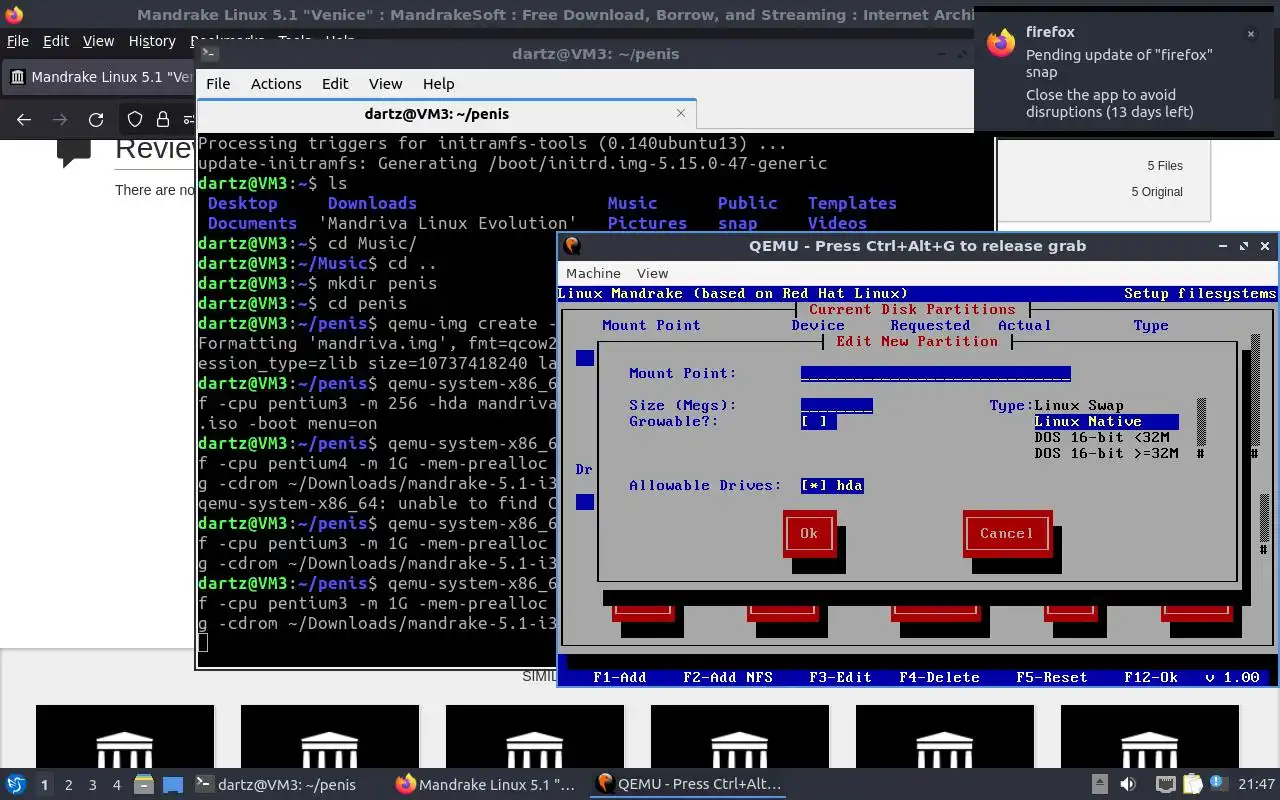The height and width of the screenshot is (800, 1280).
Task: Open the last similar item archive thumbnail
Action: coord(1150,737)
